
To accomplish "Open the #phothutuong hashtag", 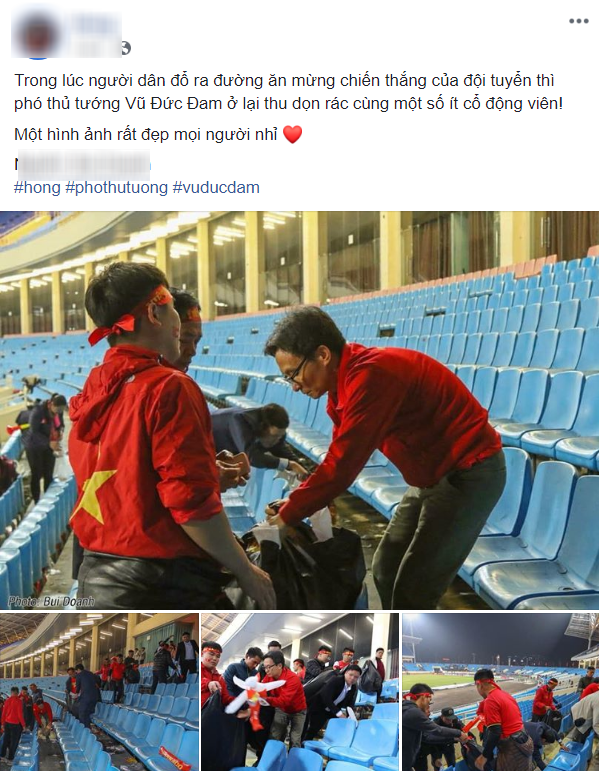I will [x=117, y=187].
